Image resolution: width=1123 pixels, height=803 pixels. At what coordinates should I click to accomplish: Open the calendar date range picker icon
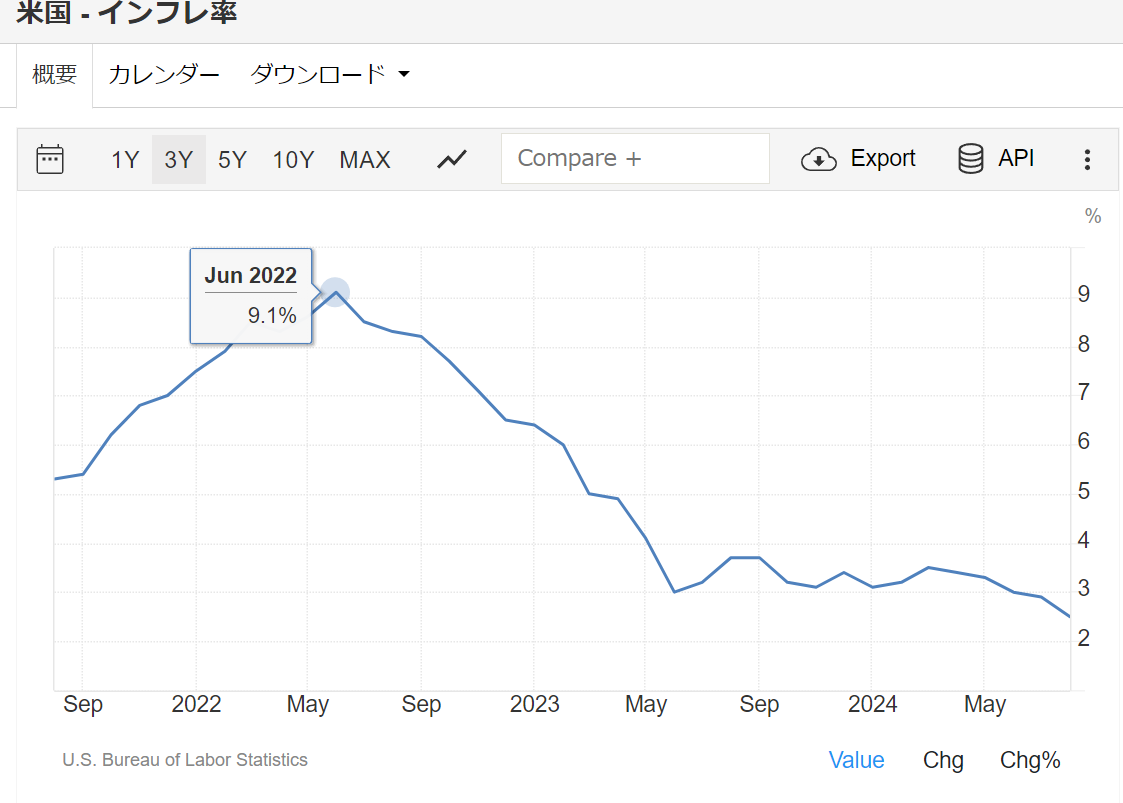pos(50,159)
